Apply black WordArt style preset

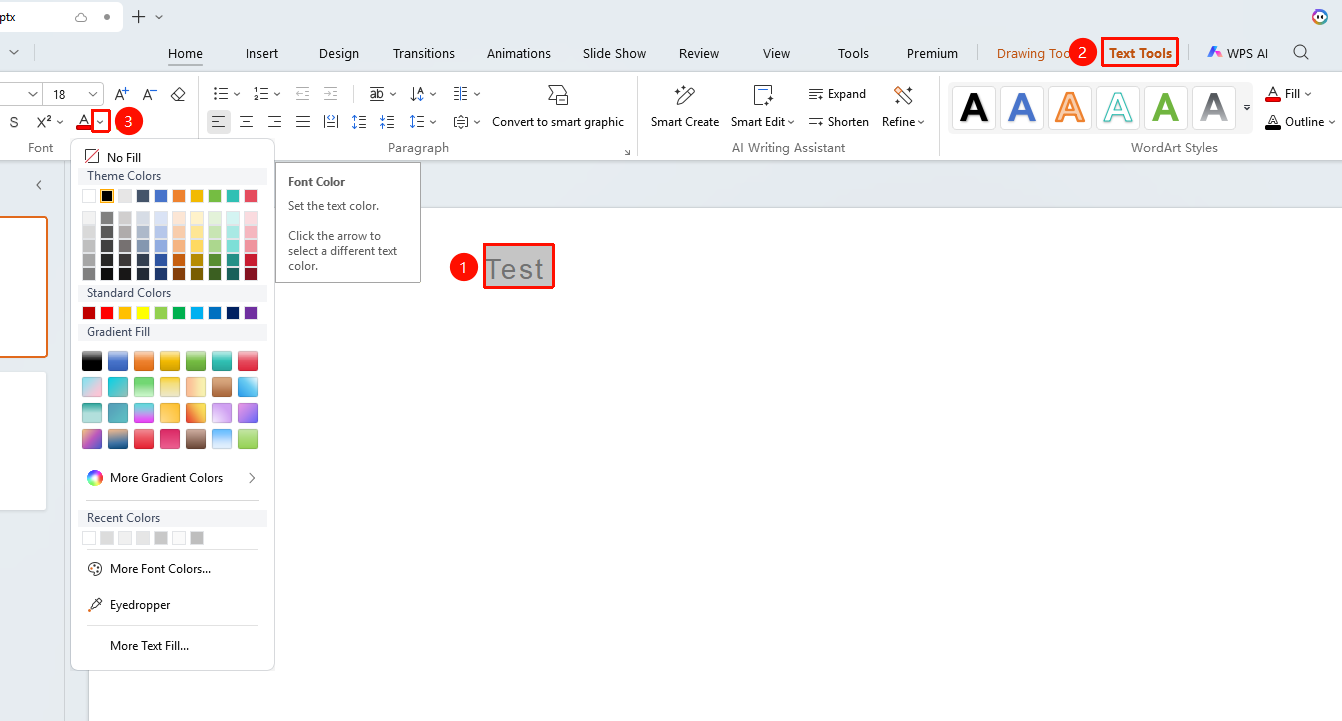point(974,107)
